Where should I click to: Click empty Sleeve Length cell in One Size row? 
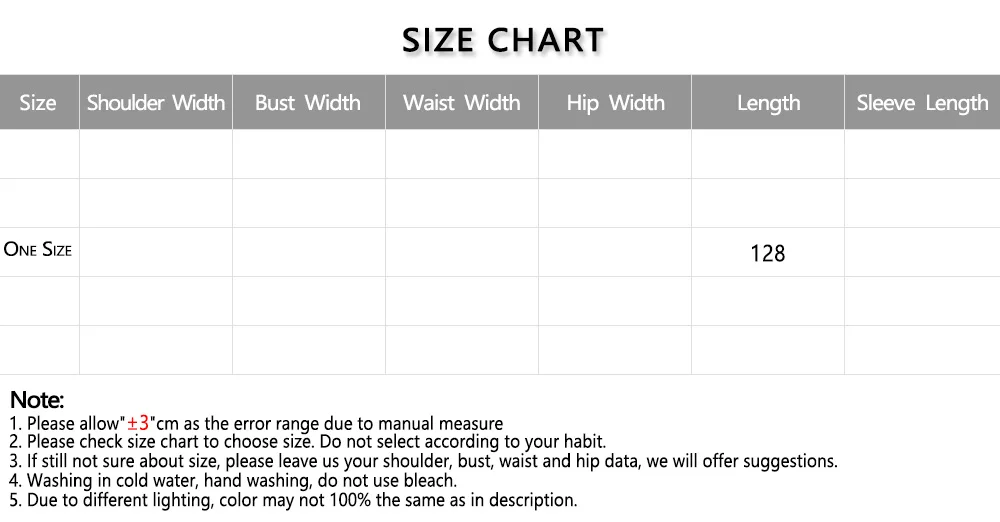tap(922, 252)
